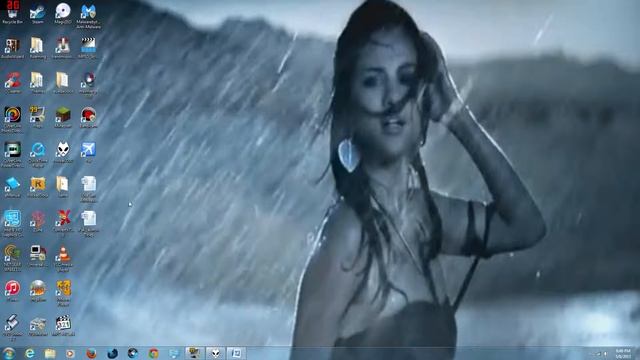Launch the blue airplane desktop shortcut
The width and height of the screenshot is (640, 360).
[88, 152]
